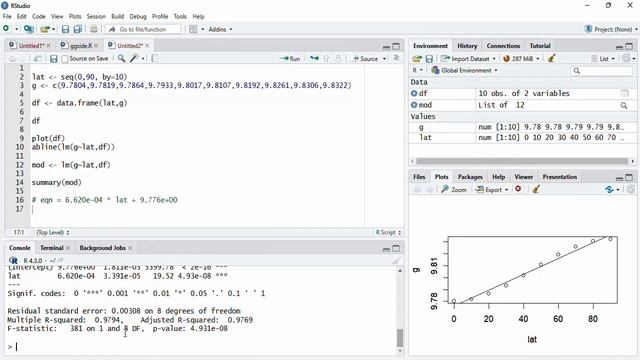
Task: Save all open documents icon
Action: point(78,29)
